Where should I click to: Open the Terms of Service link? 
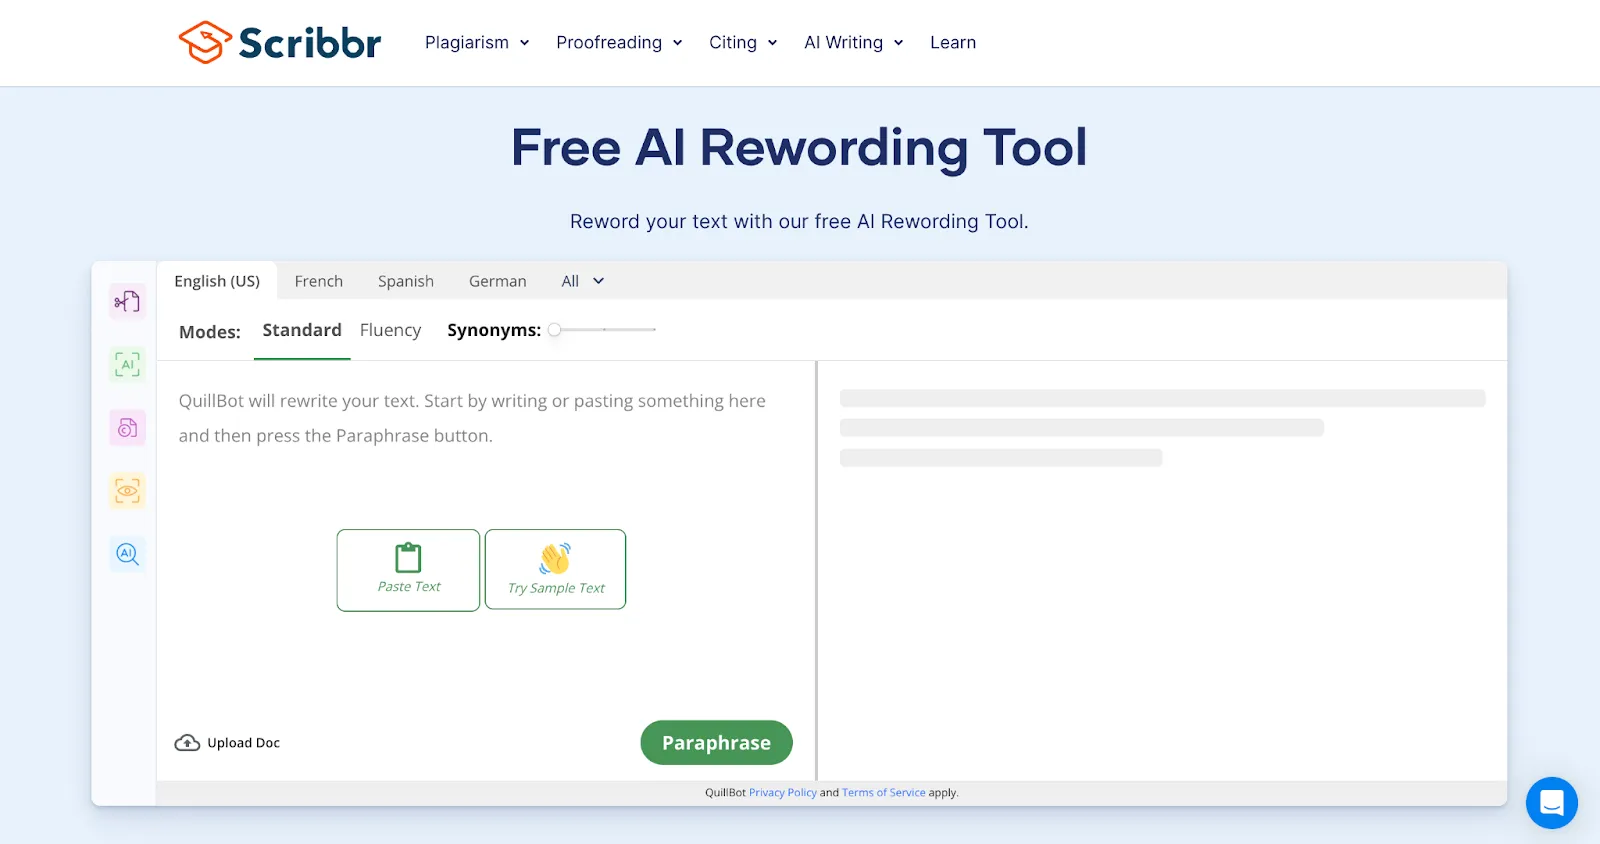[x=884, y=793]
